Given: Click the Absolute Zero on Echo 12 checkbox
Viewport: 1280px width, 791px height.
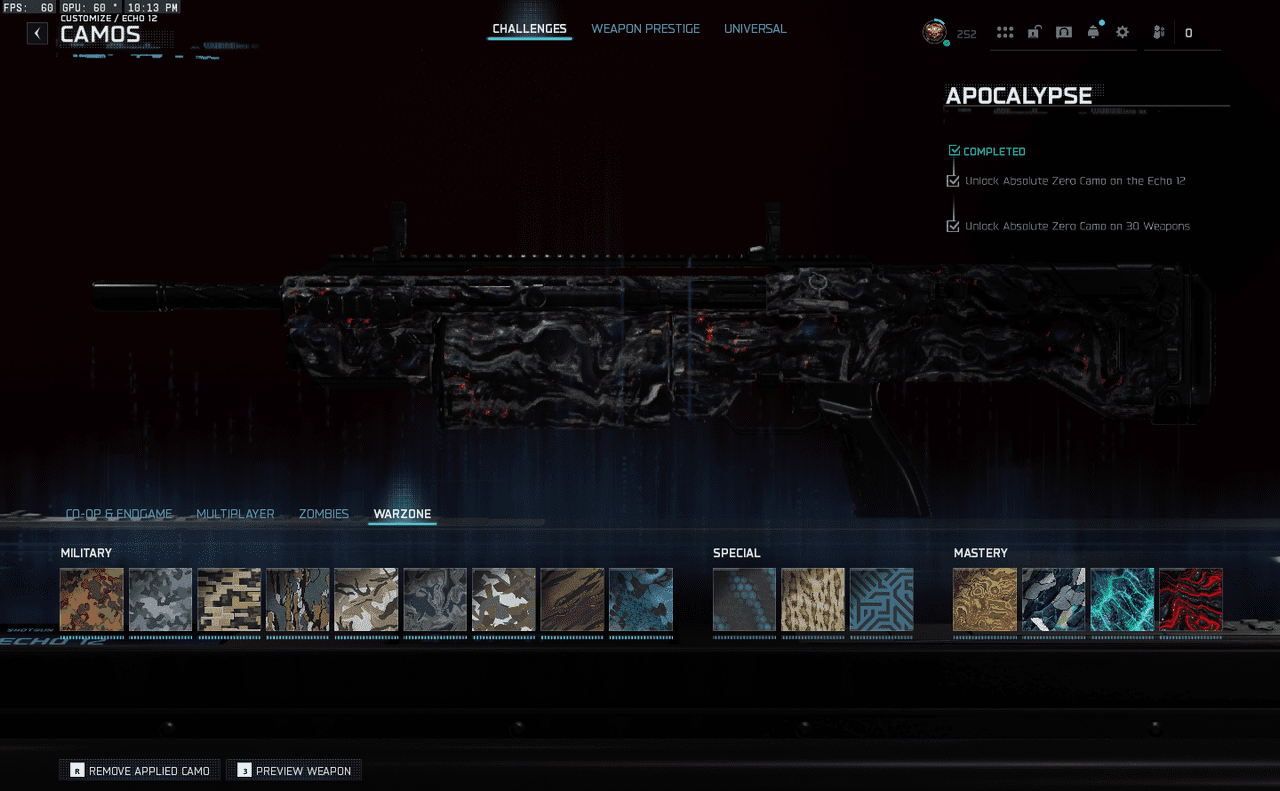Looking at the screenshot, I should coord(953,181).
